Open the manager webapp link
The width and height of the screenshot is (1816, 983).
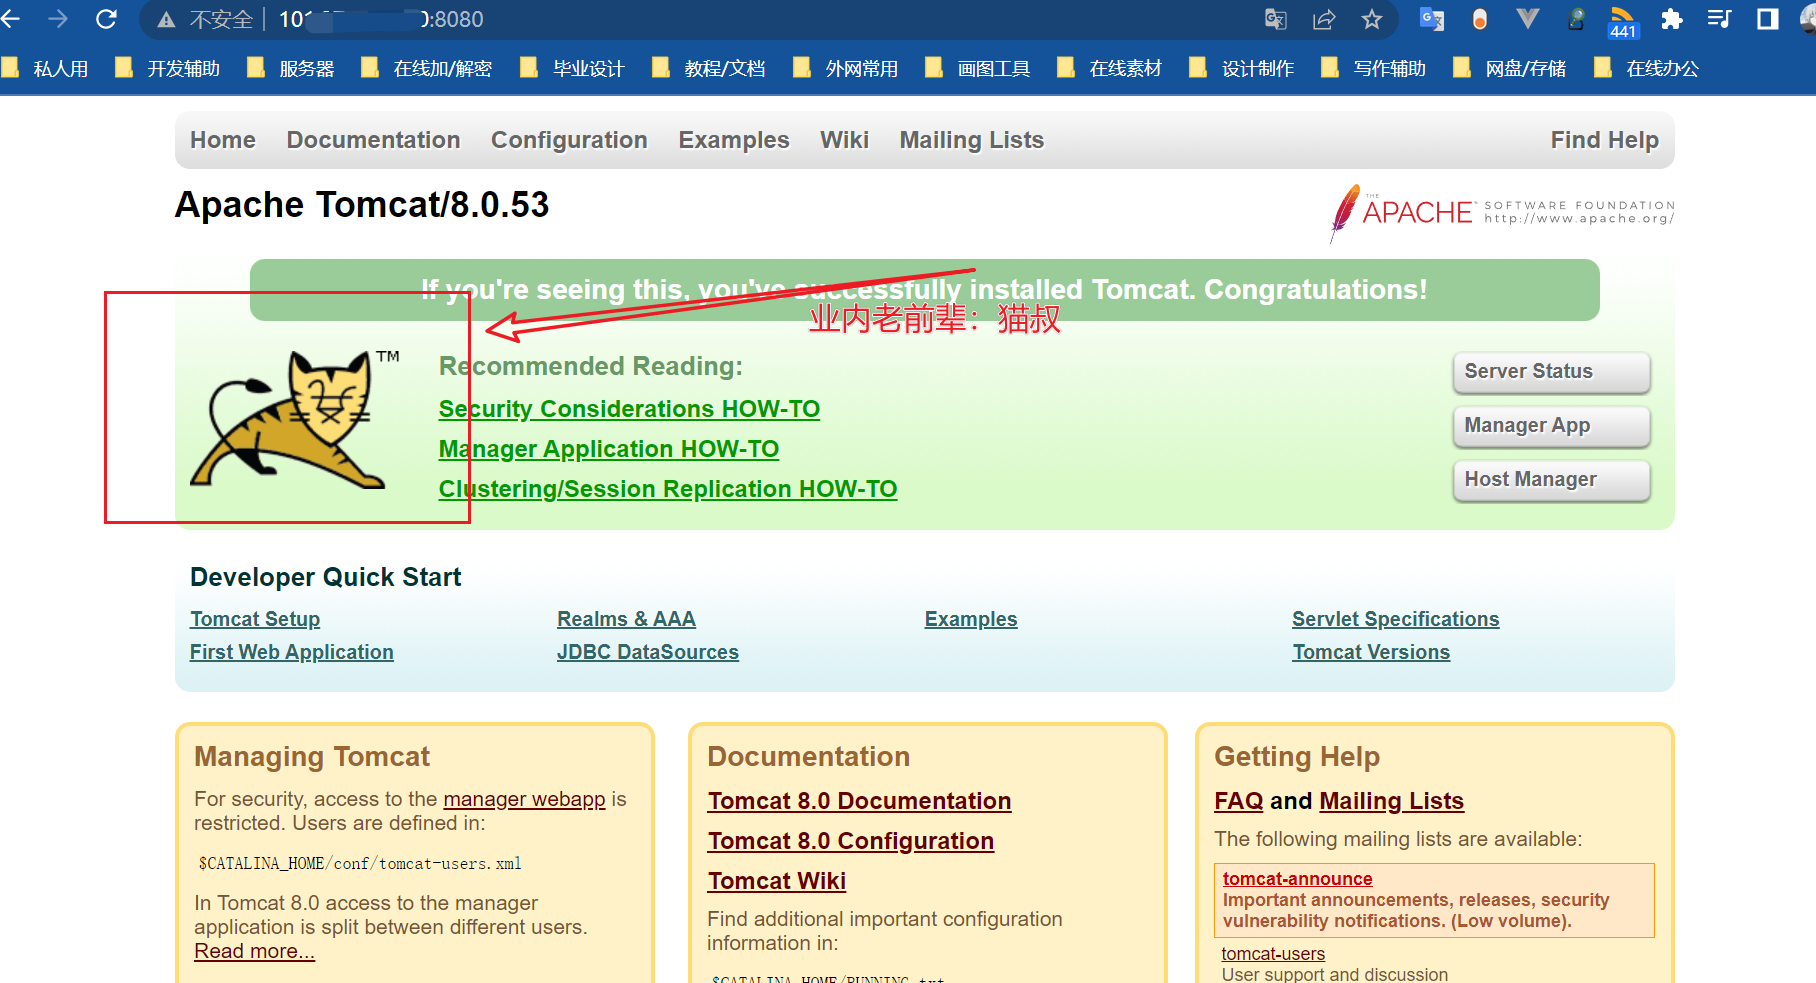pyautogui.click(x=524, y=799)
